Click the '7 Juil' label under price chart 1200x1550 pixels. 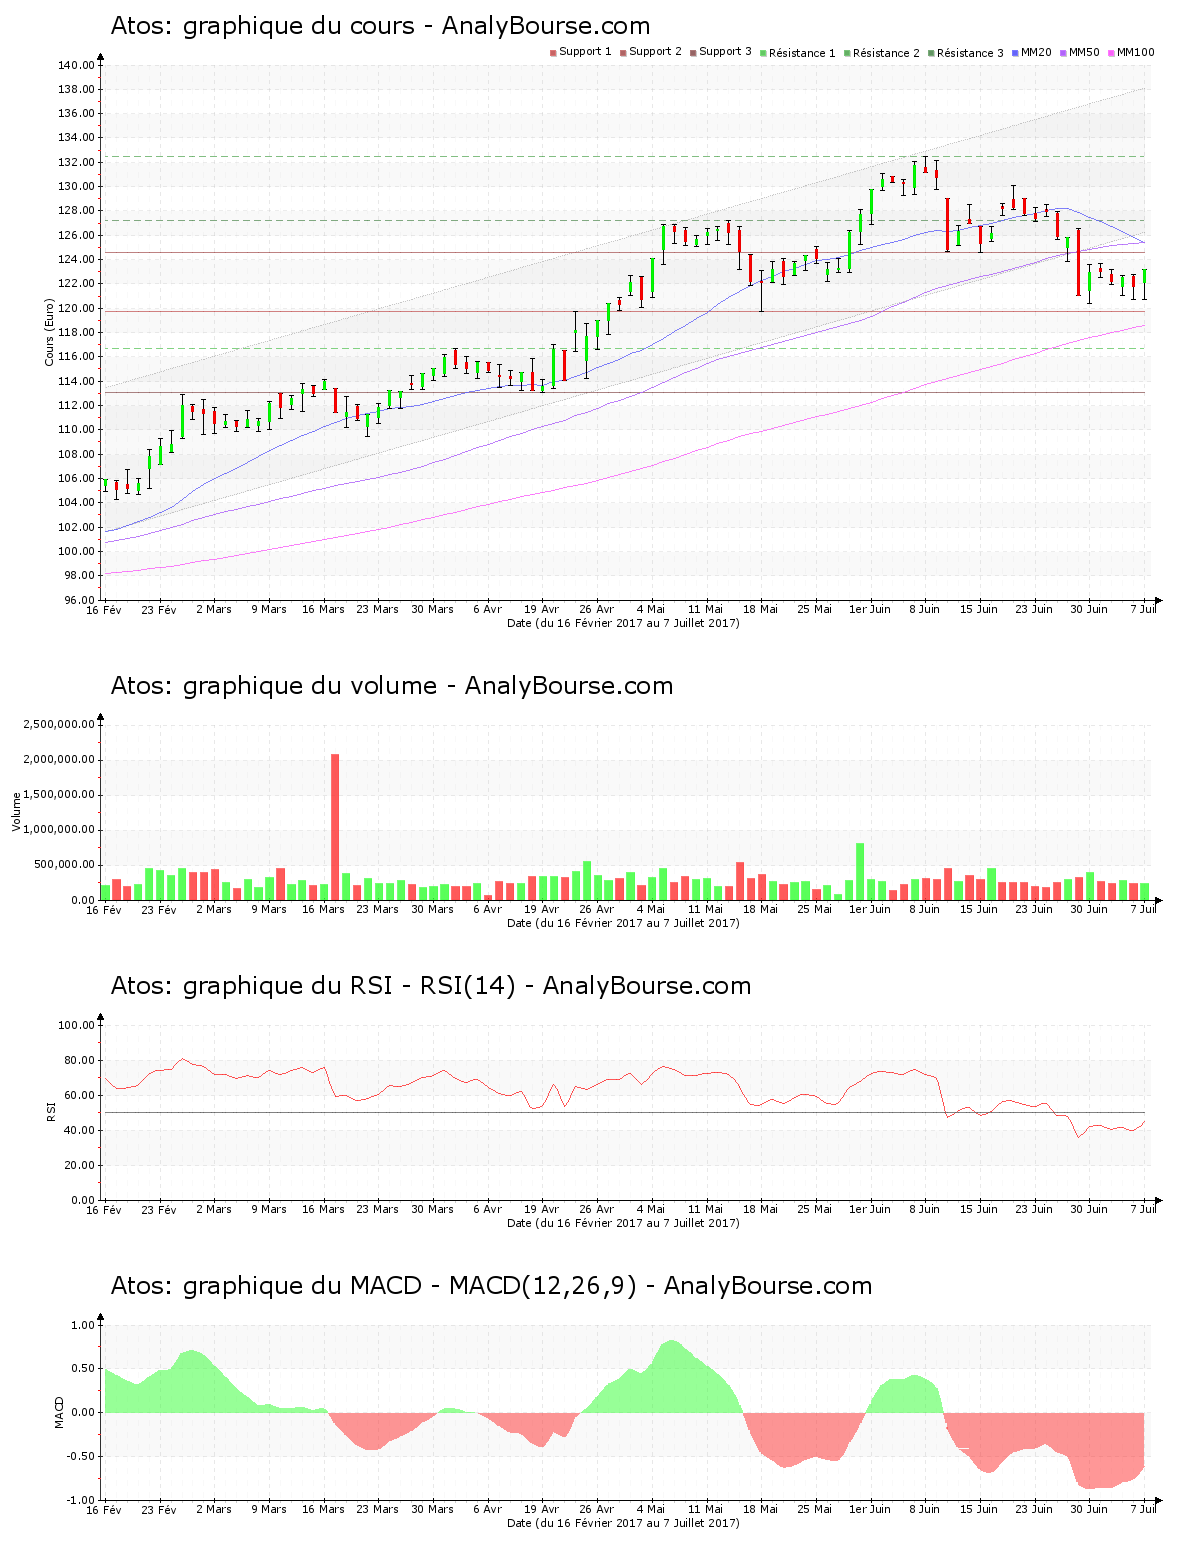click(x=1143, y=609)
